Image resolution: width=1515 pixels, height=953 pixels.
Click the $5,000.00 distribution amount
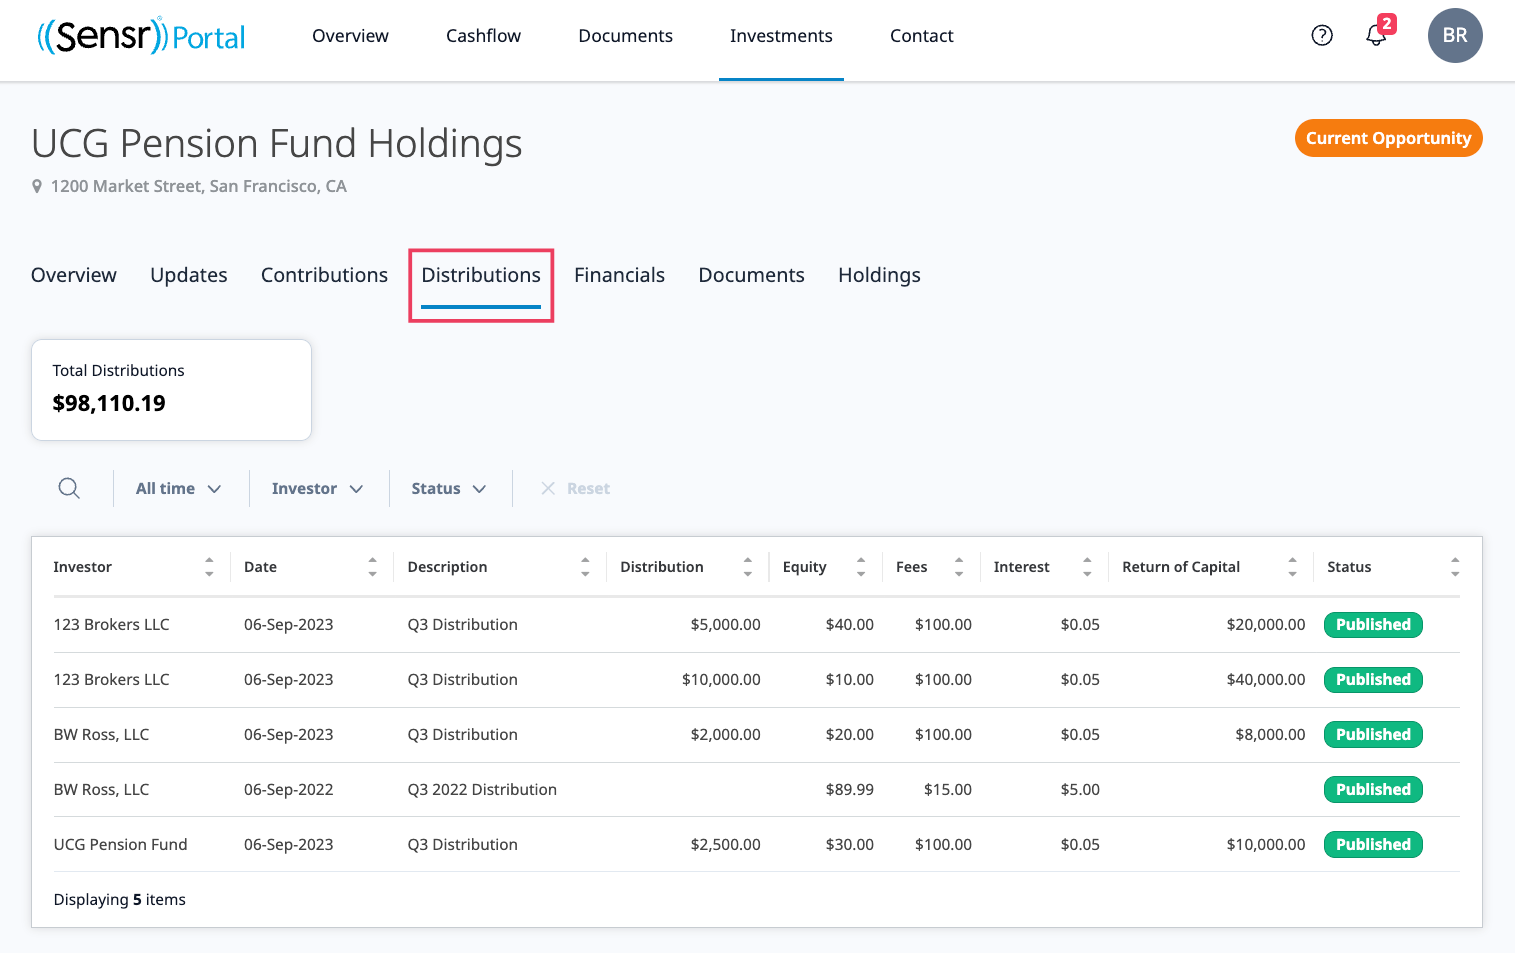[x=725, y=625]
